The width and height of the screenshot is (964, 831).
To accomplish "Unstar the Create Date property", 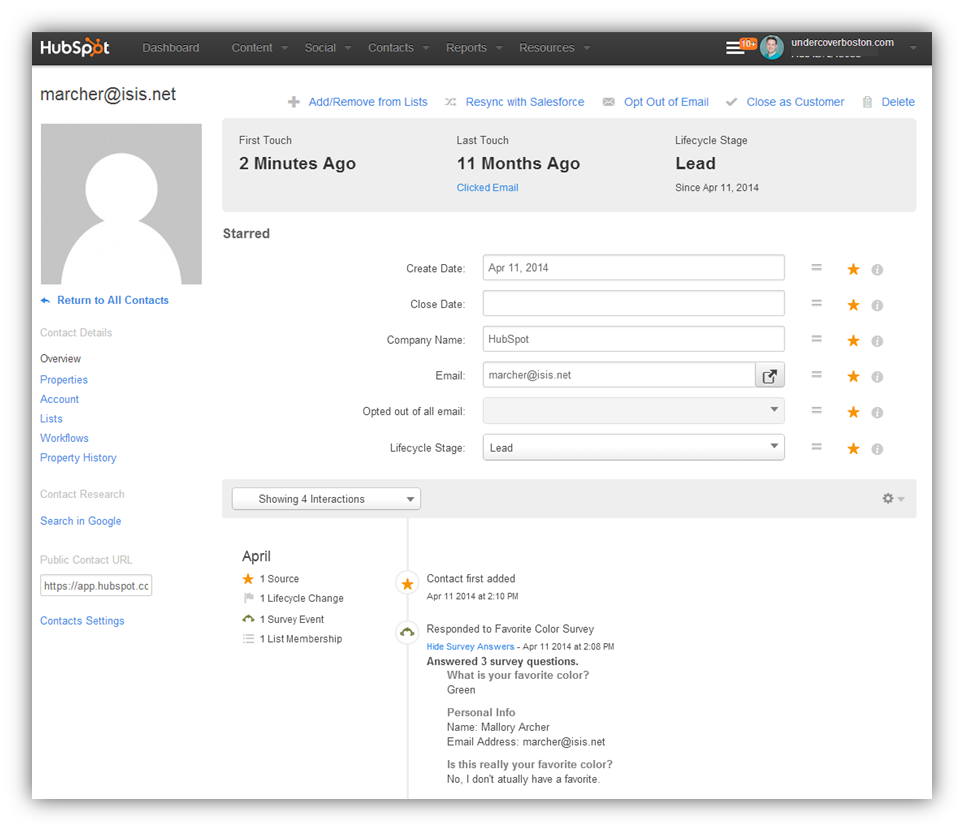I will click(853, 269).
